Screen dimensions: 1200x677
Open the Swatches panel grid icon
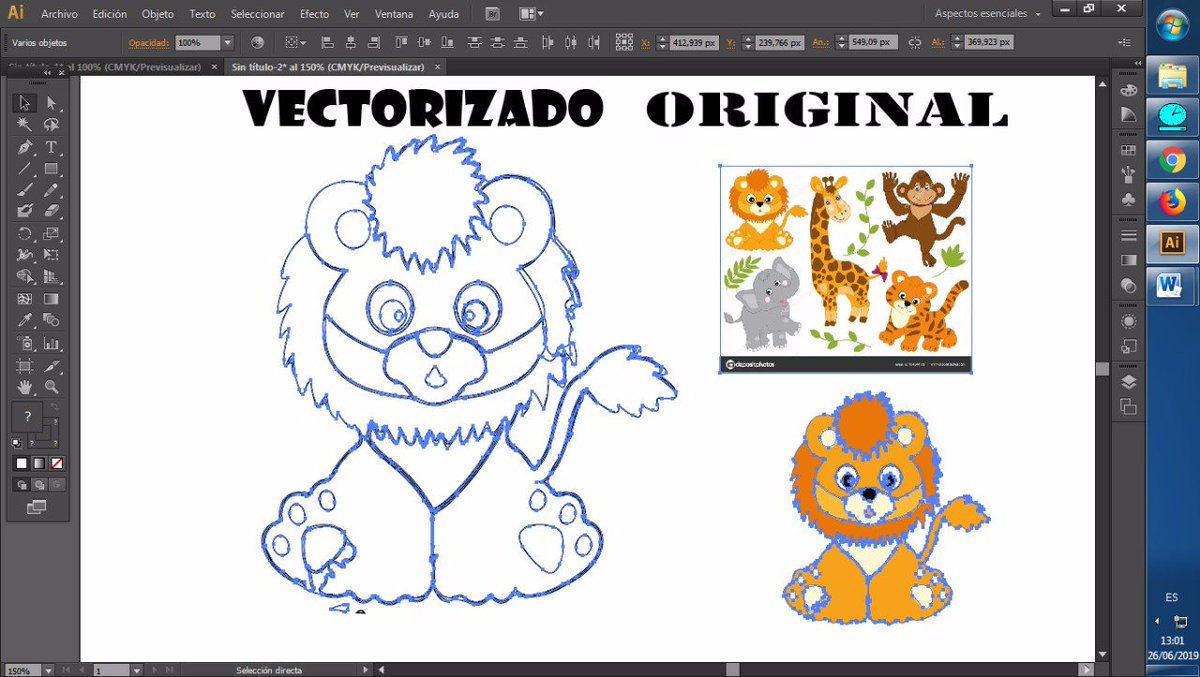[x=1129, y=150]
